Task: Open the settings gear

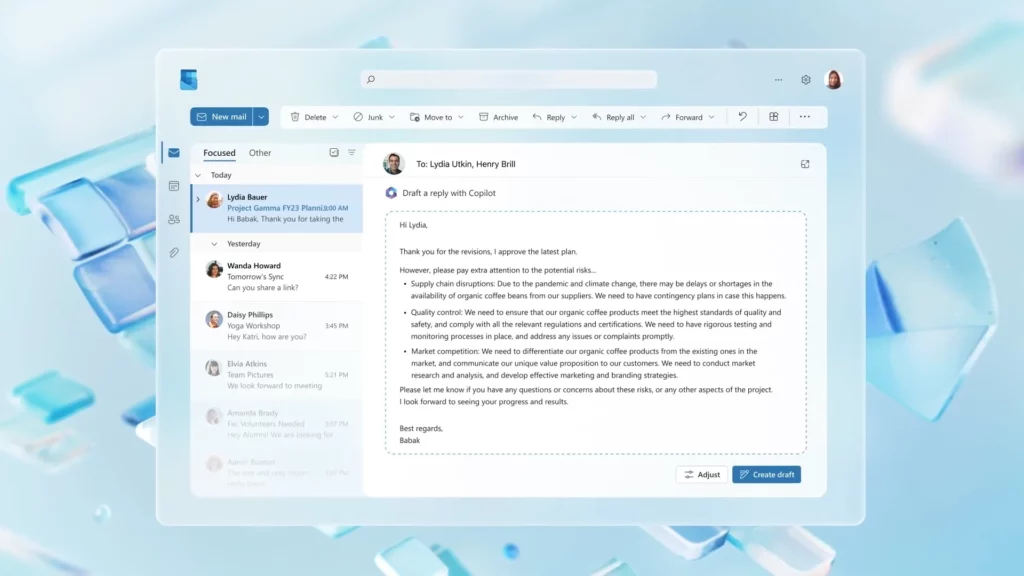Action: [806, 80]
